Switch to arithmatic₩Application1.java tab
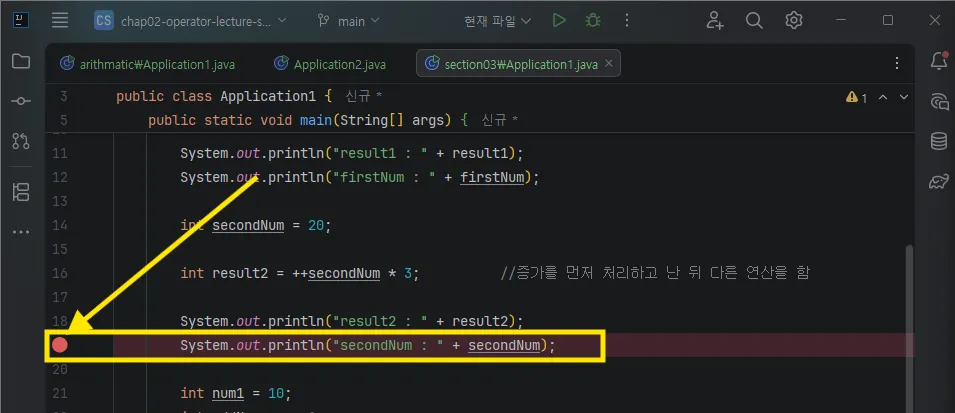The image size is (955, 413). pos(147,64)
